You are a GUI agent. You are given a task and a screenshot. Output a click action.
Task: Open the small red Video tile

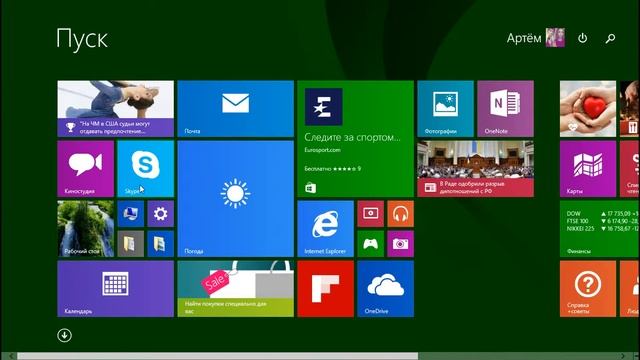pos(371,213)
